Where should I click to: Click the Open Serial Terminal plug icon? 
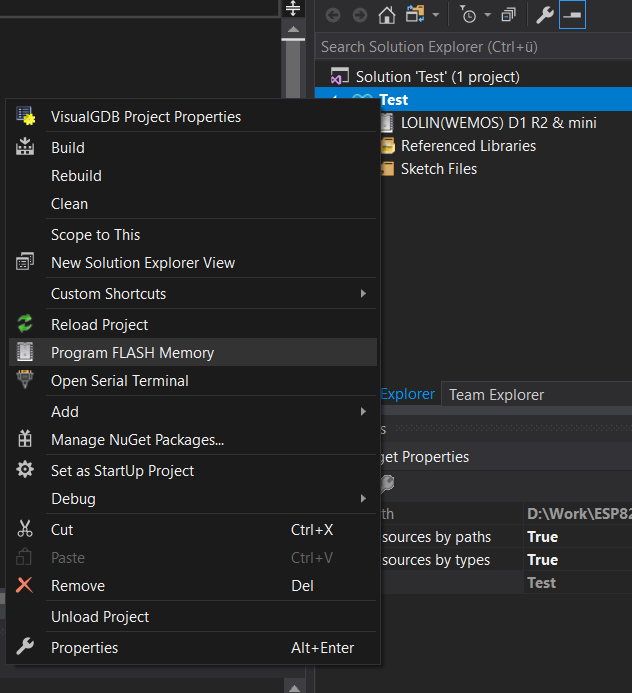(x=25, y=379)
